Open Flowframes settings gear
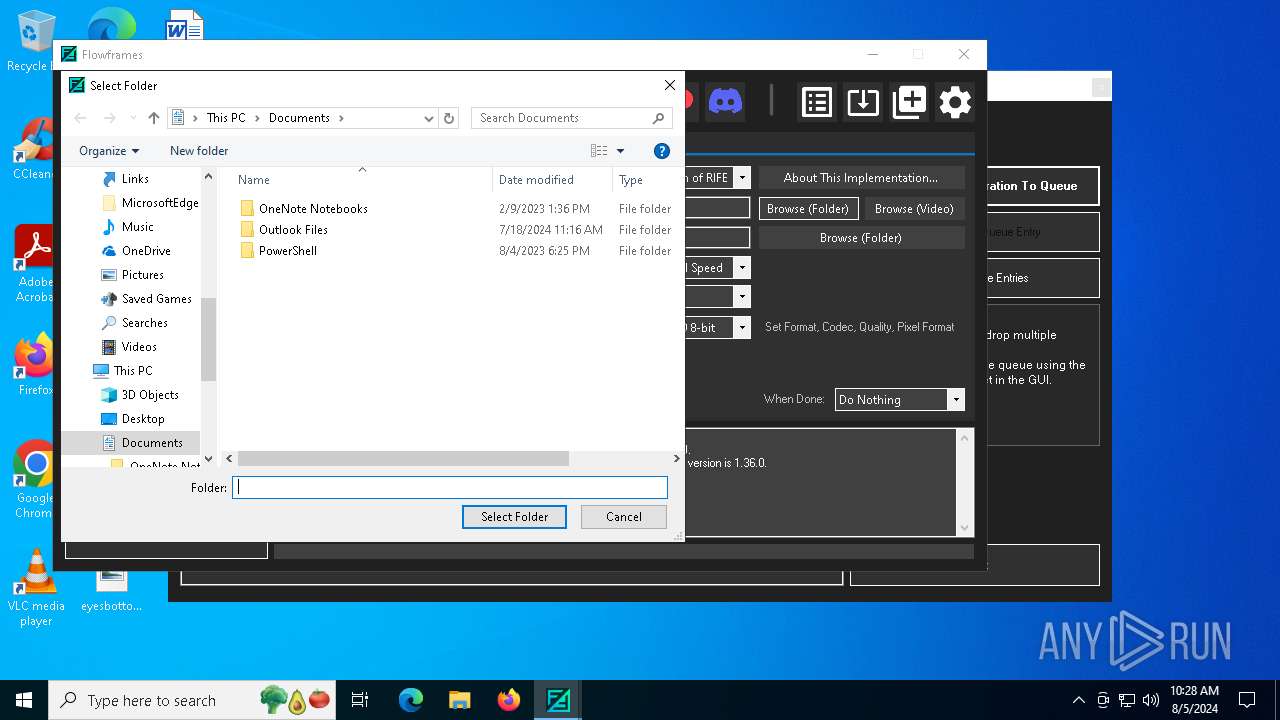The width and height of the screenshot is (1280, 720). (x=955, y=102)
